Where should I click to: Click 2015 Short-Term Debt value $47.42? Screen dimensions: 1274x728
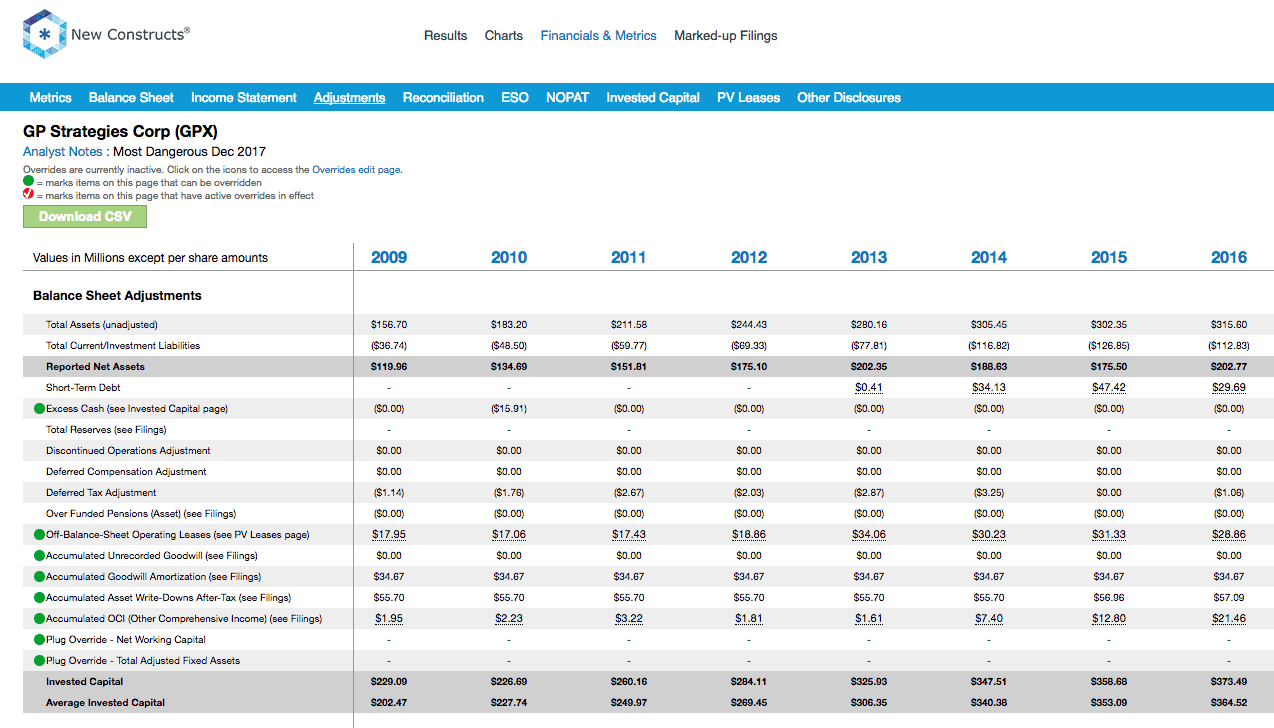point(1109,388)
